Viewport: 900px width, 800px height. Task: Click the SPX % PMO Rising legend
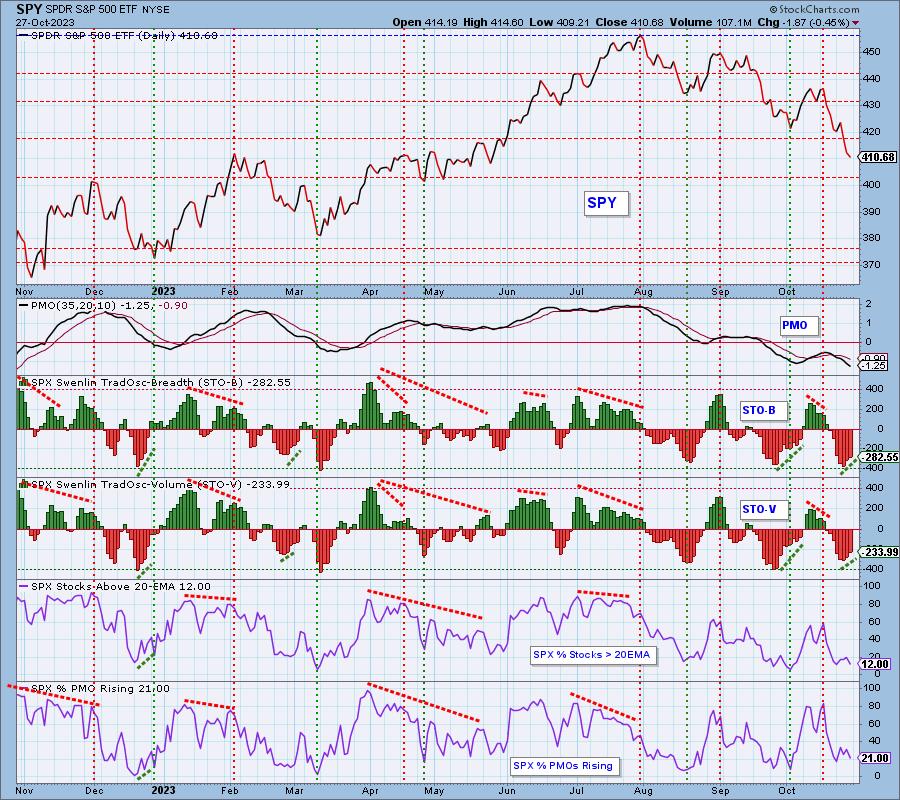[95, 688]
